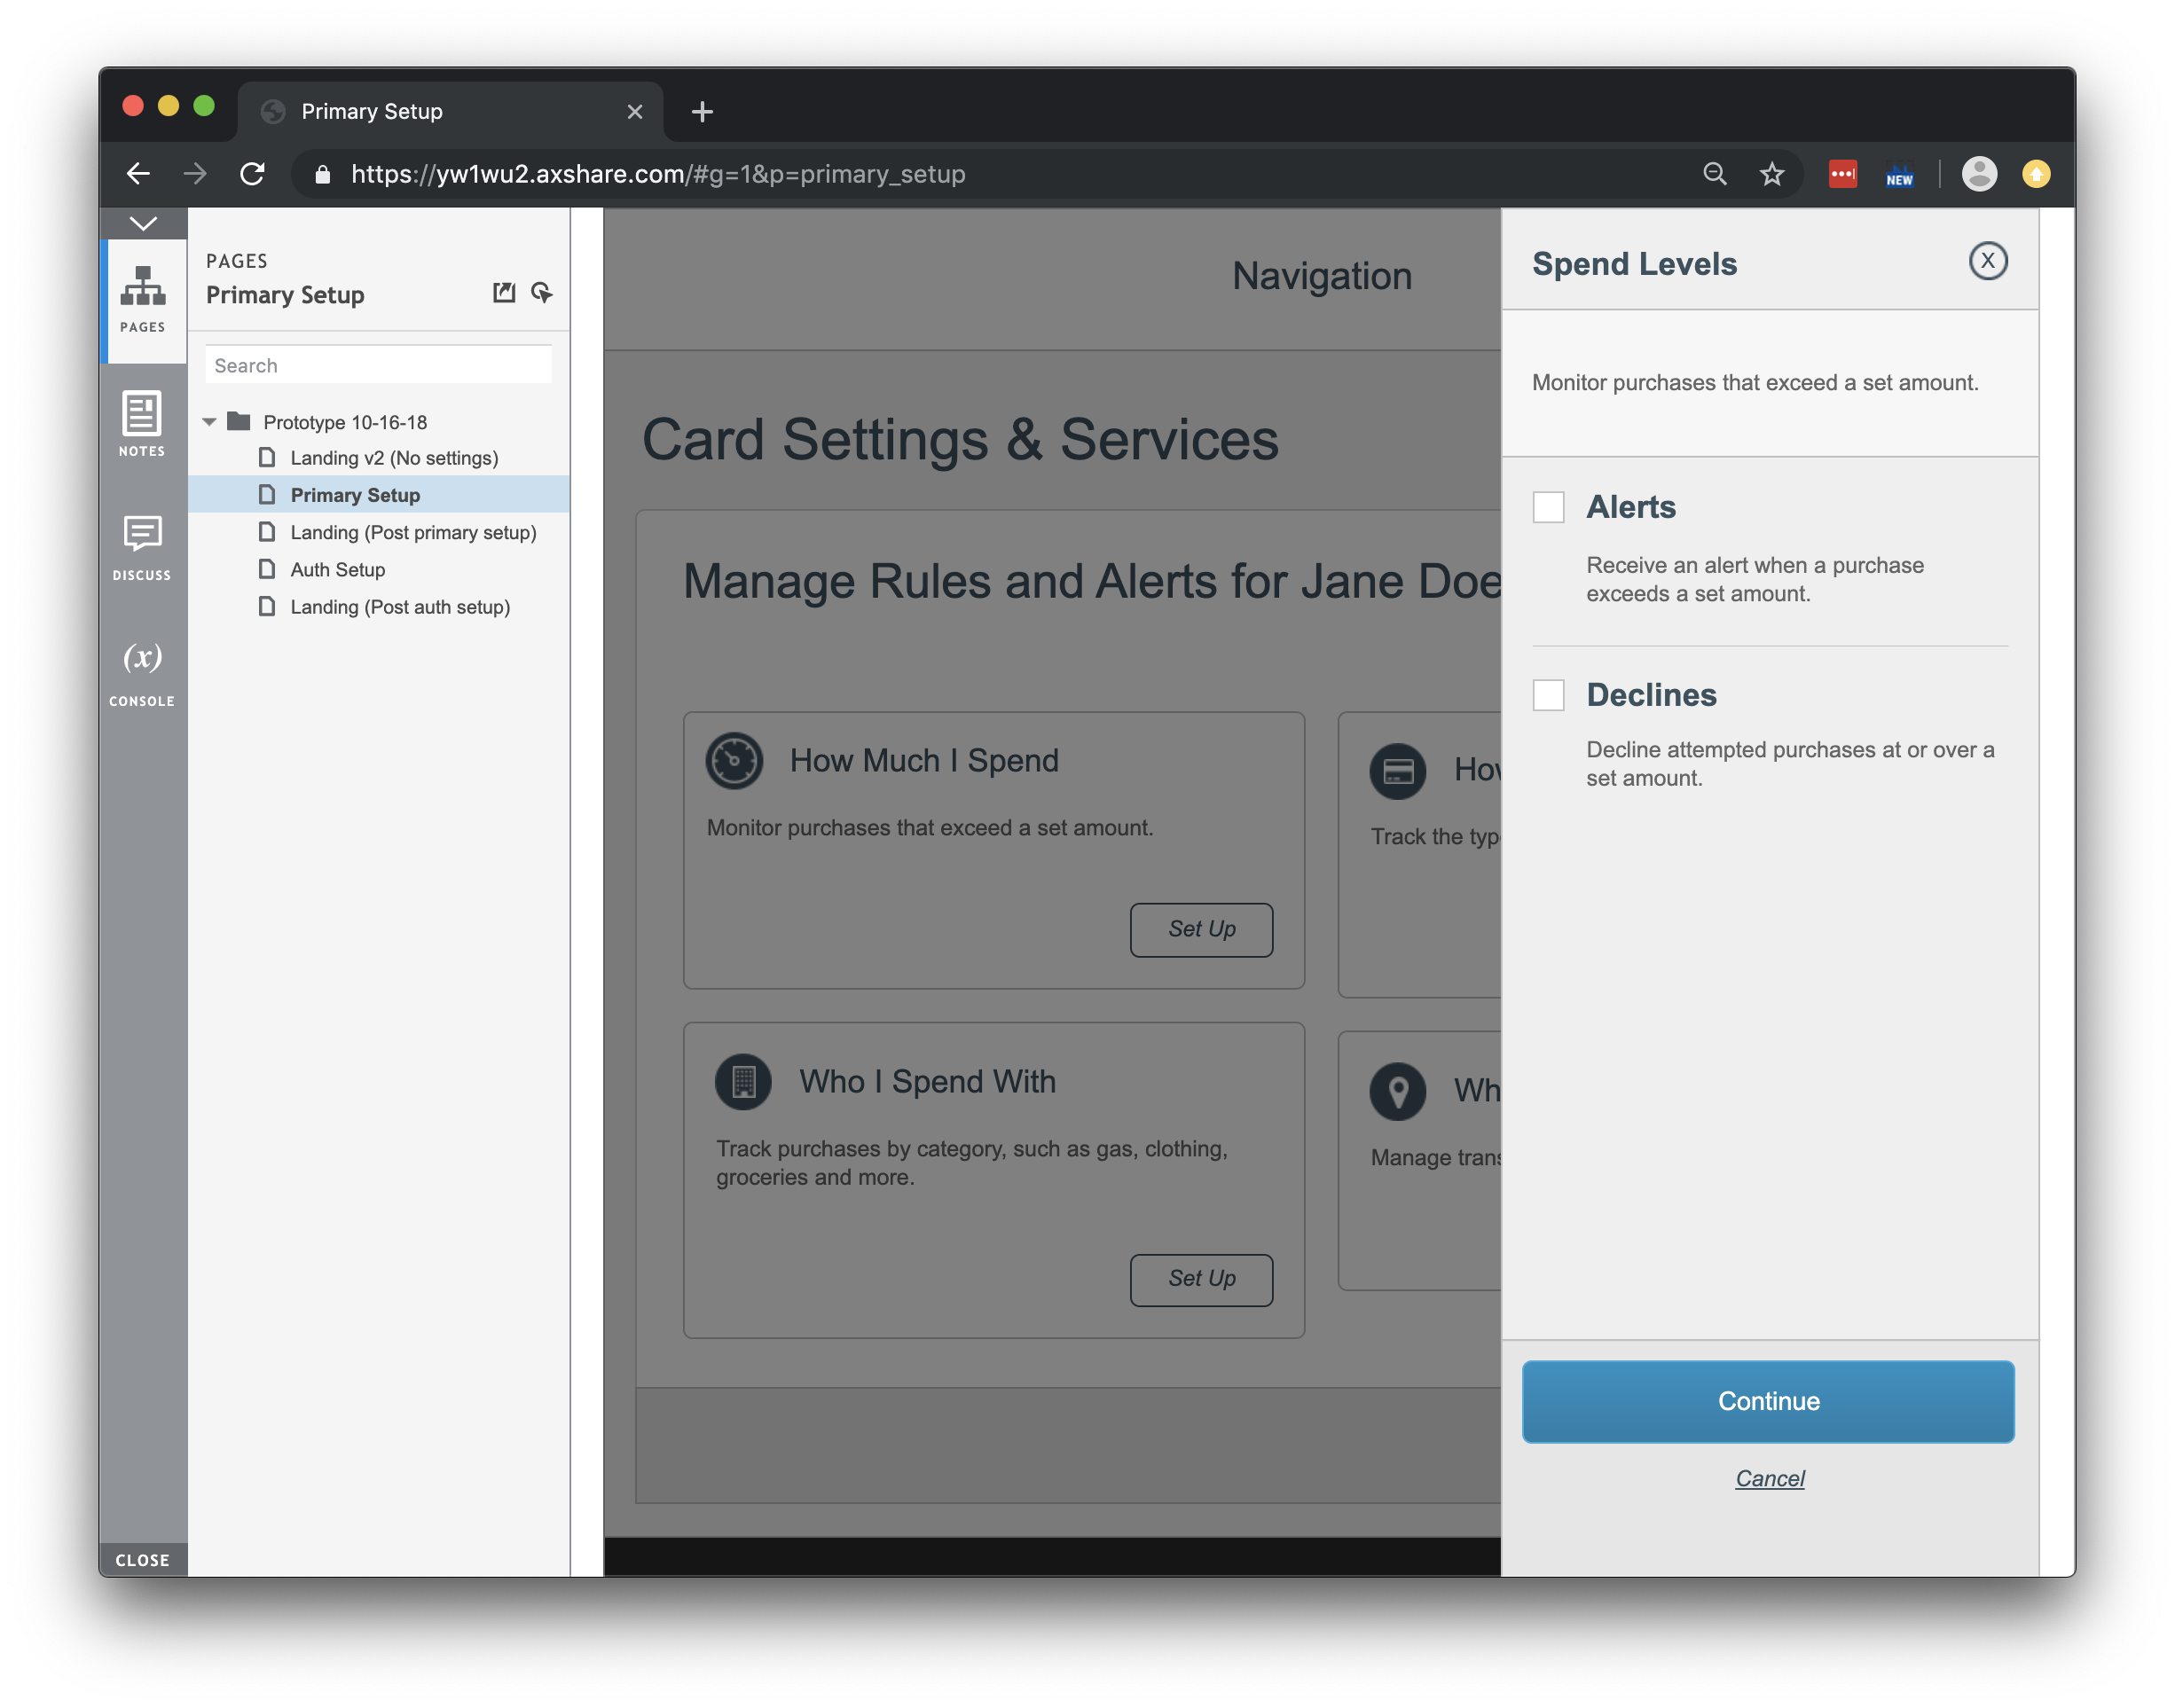Enable the Declines checkbox
The height and width of the screenshot is (1708, 2175).
pyautogui.click(x=1549, y=694)
